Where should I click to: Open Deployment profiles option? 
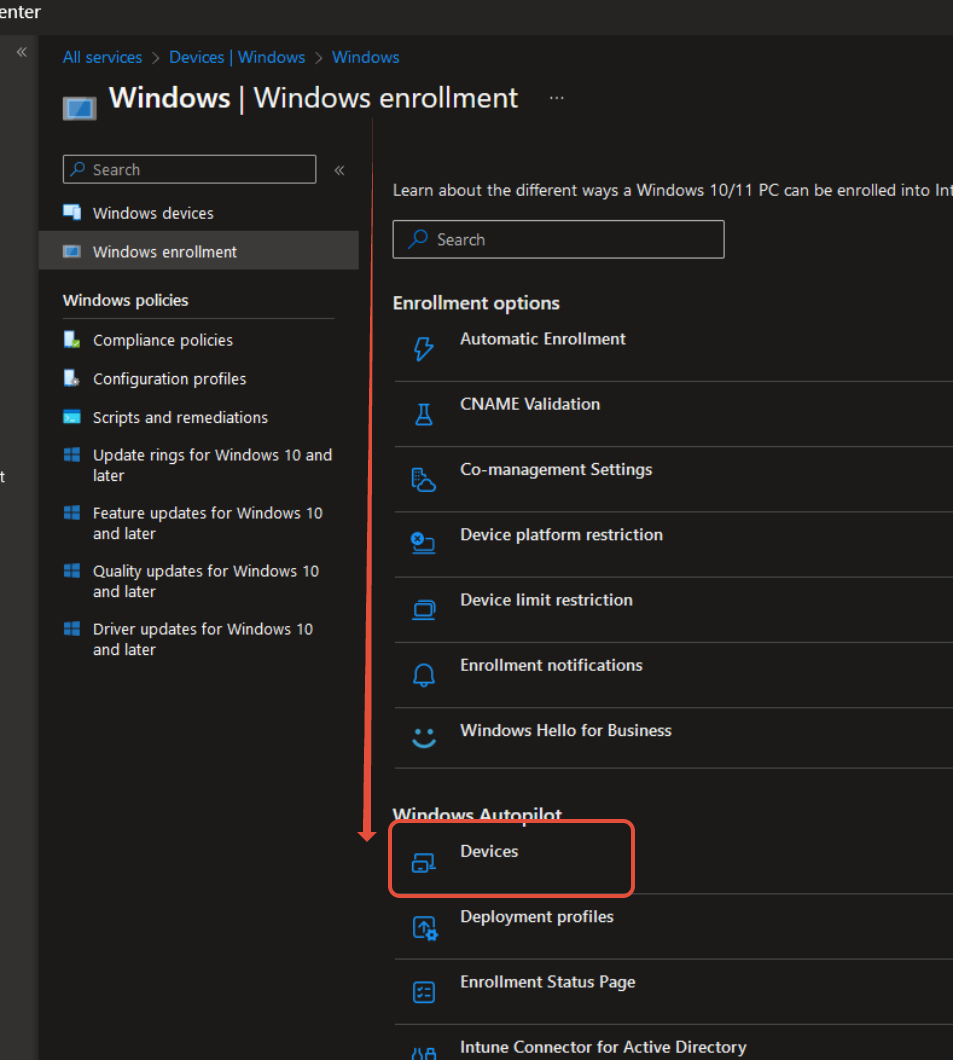pos(537,917)
